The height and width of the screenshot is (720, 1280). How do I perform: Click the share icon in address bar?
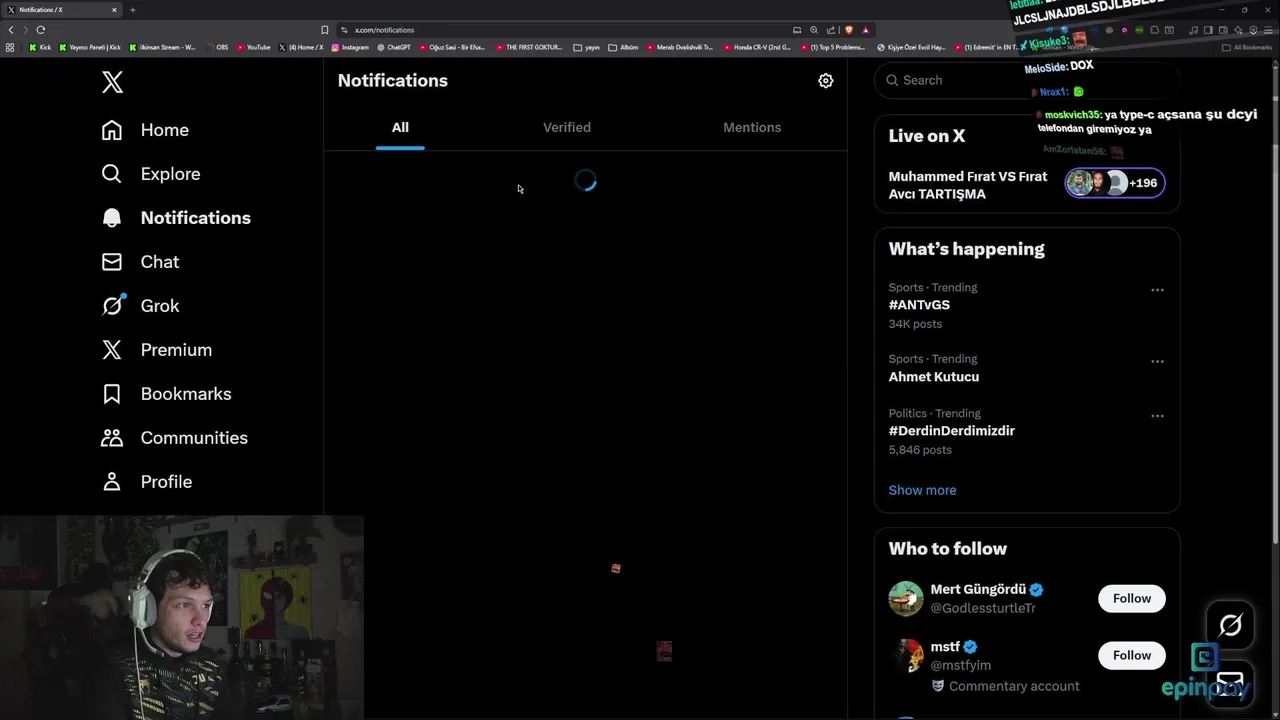(831, 30)
